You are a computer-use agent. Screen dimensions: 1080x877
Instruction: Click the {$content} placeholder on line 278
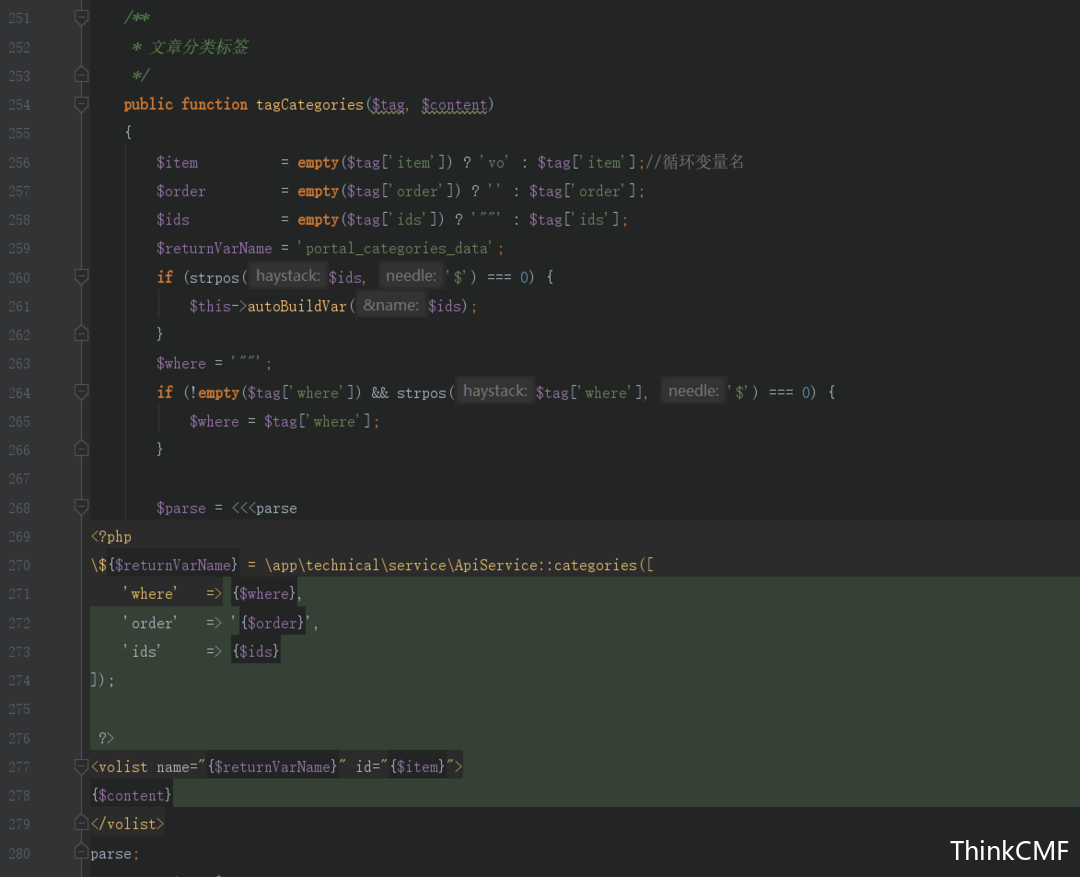[x=131, y=796]
